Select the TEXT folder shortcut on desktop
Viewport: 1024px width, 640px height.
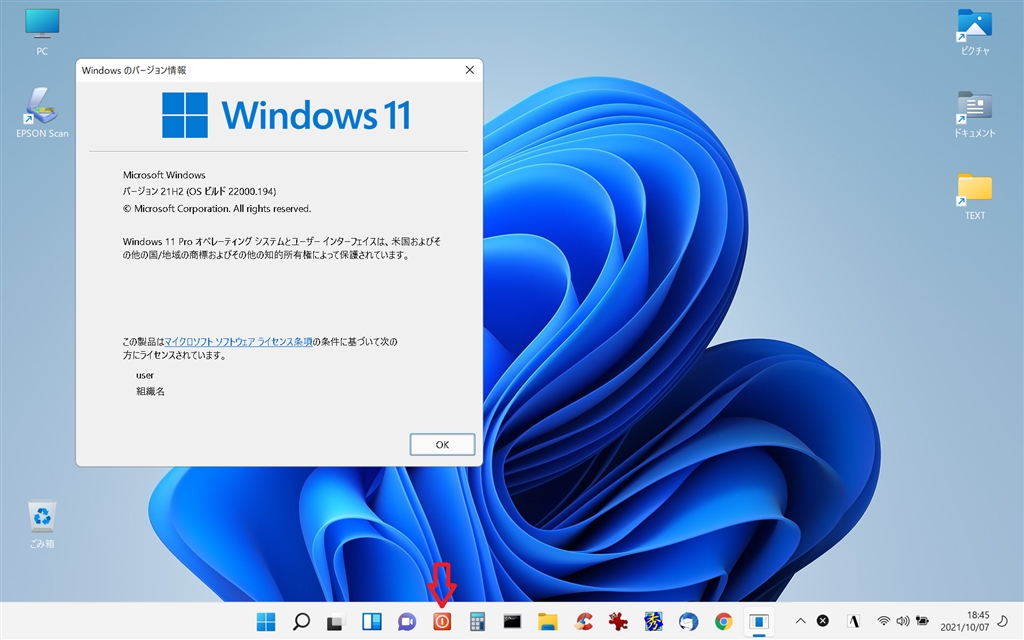(974, 197)
